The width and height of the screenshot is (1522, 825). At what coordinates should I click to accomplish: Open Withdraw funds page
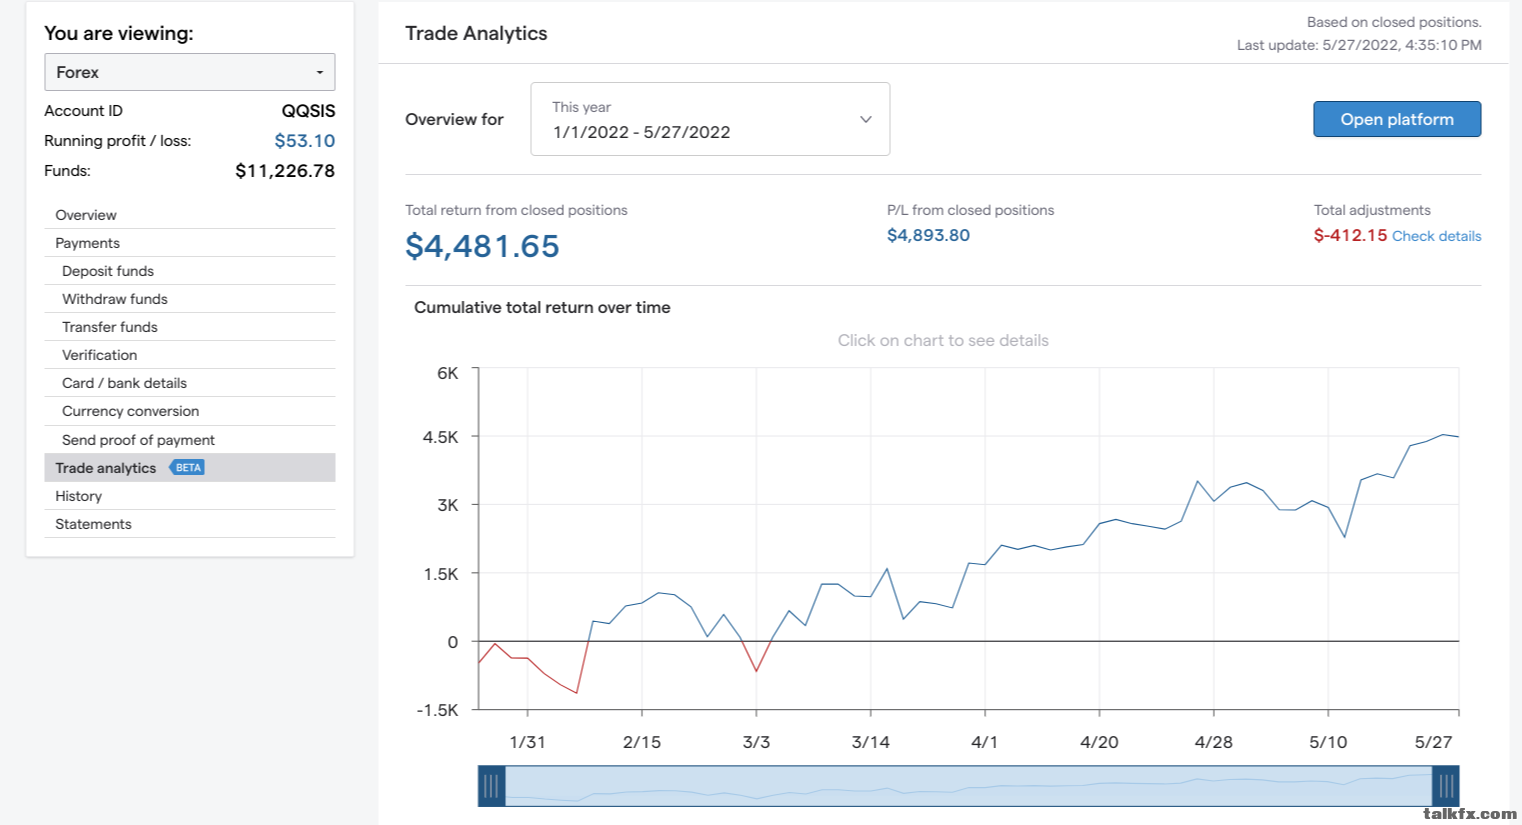click(x=190, y=299)
